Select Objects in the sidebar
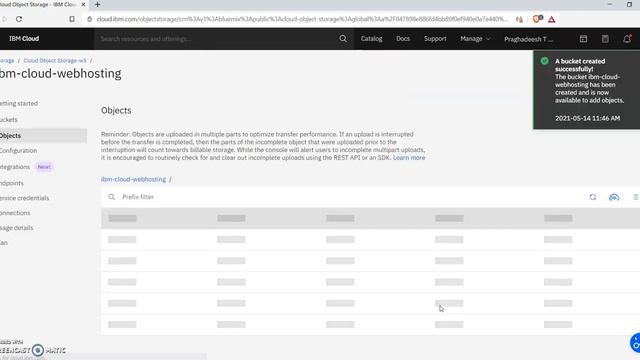 [x=43, y=136]
